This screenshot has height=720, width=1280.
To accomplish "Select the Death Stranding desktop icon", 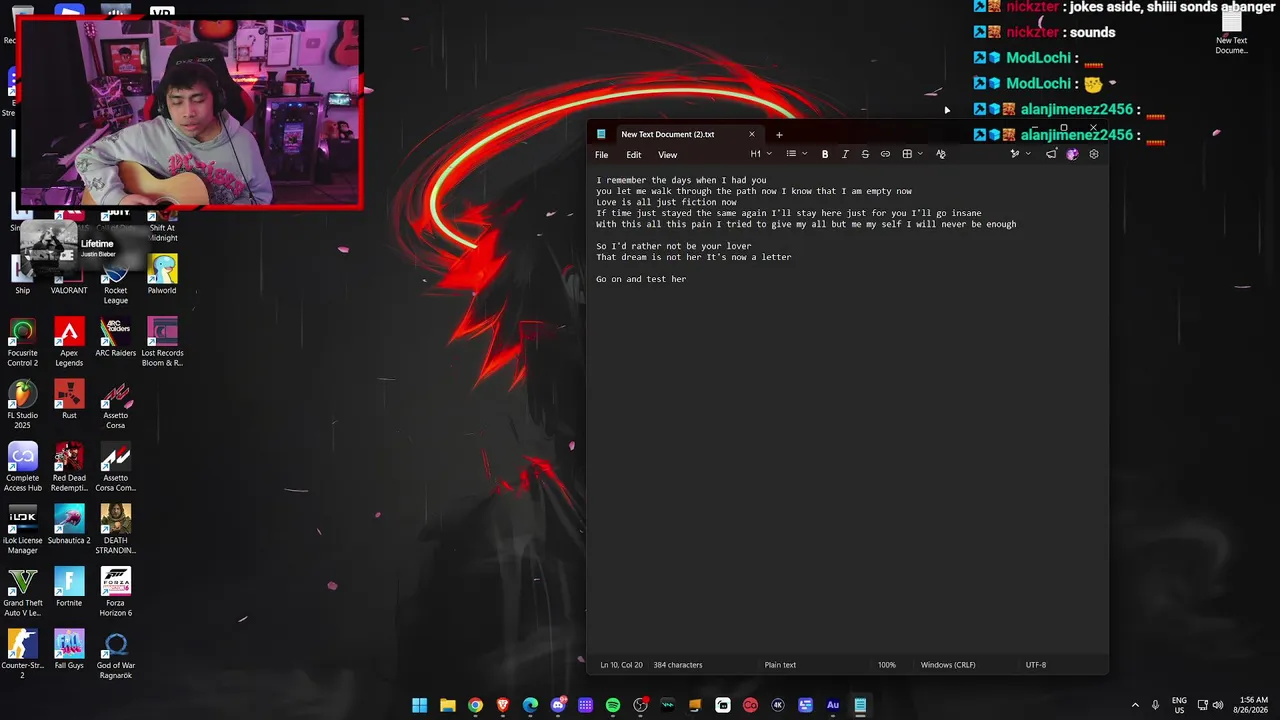I will click(115, 530).
